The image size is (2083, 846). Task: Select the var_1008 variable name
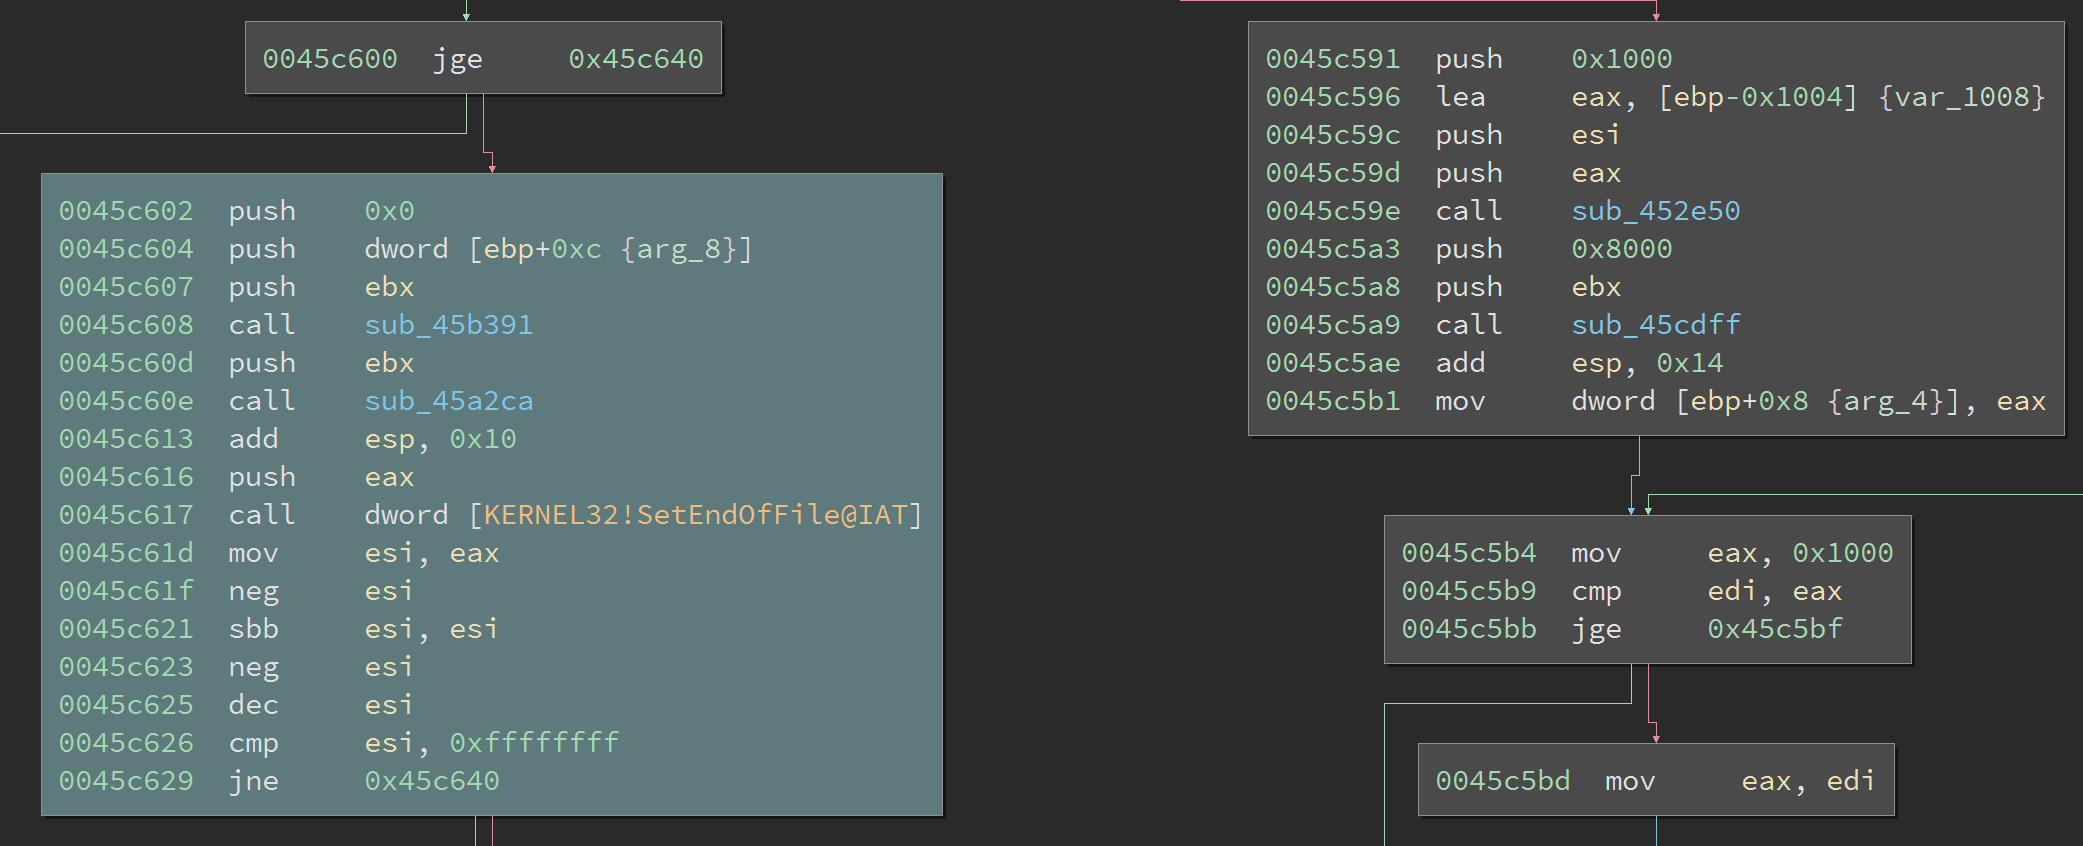pyautogui.click(x=1962, y=97)
